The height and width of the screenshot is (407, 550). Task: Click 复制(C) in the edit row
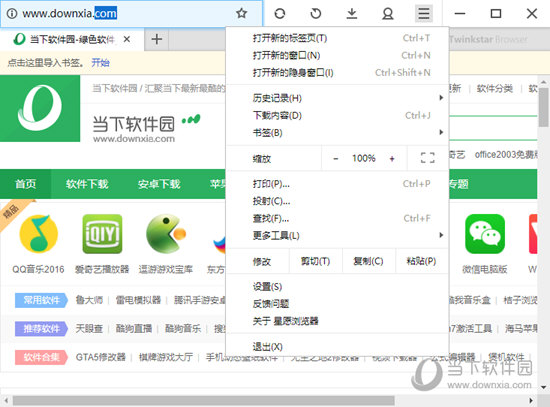tap(369, 261)
